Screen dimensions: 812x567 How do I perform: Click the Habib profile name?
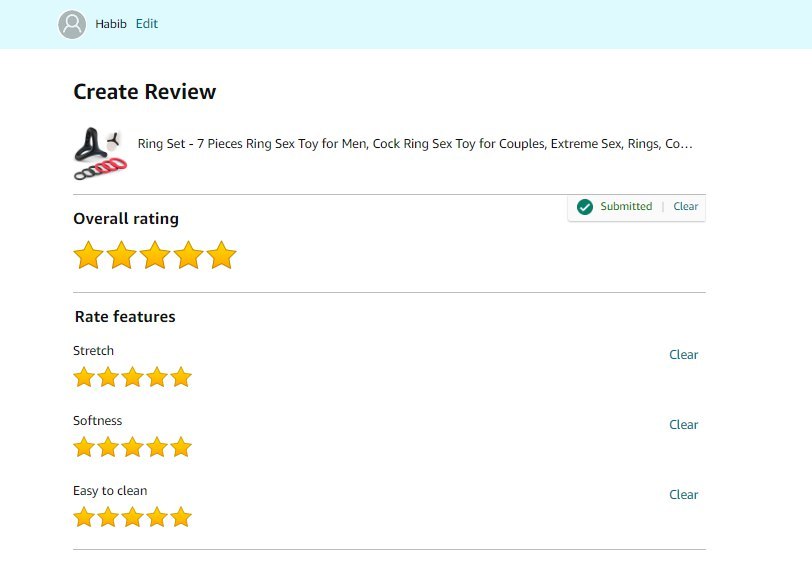pos(111,24)
